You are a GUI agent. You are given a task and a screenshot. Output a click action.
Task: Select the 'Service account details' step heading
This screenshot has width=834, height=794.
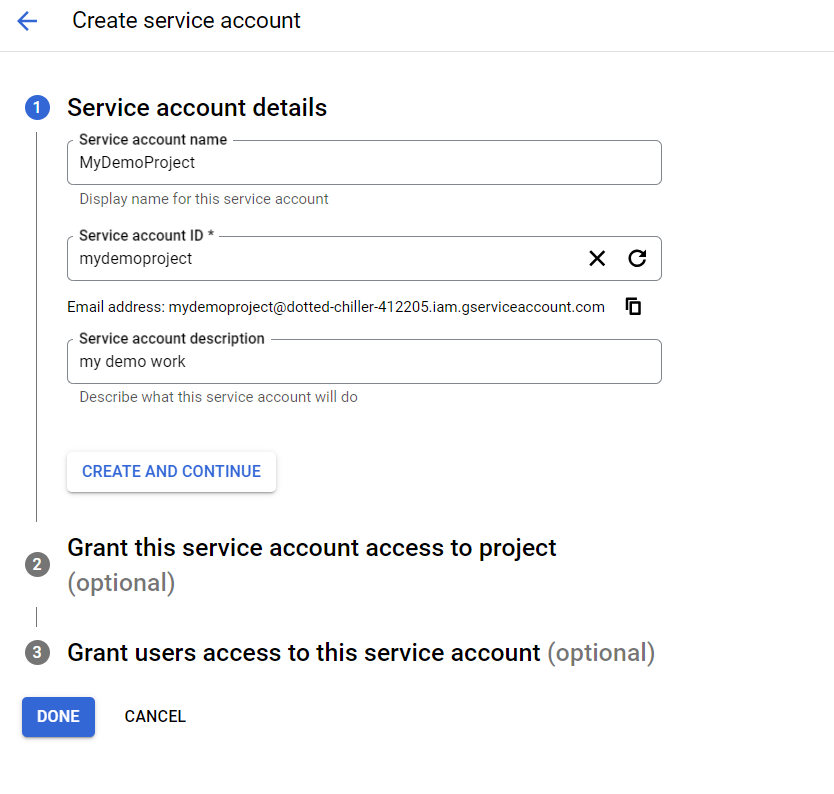point(197,108)
